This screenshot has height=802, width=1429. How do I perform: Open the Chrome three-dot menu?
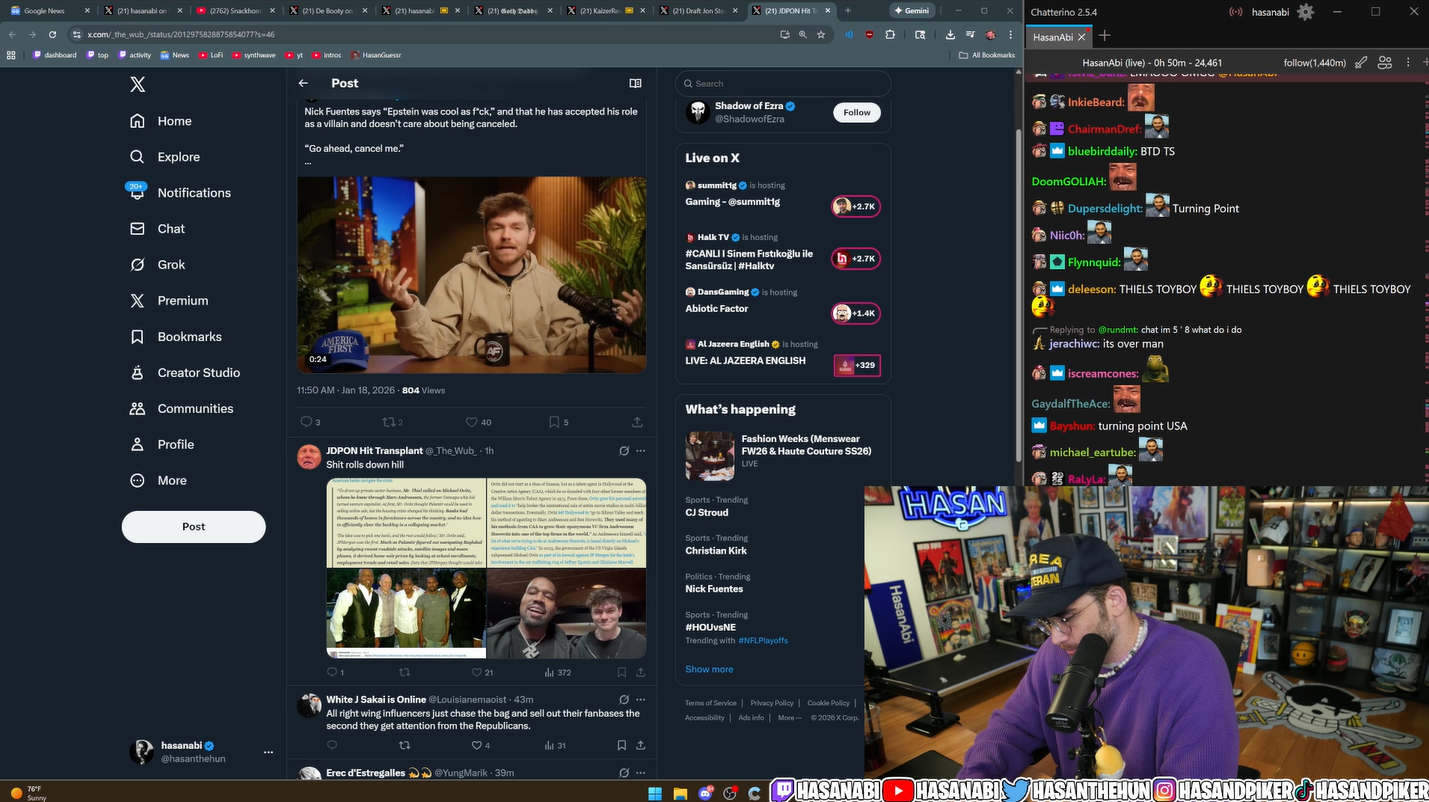[1010, 34]
